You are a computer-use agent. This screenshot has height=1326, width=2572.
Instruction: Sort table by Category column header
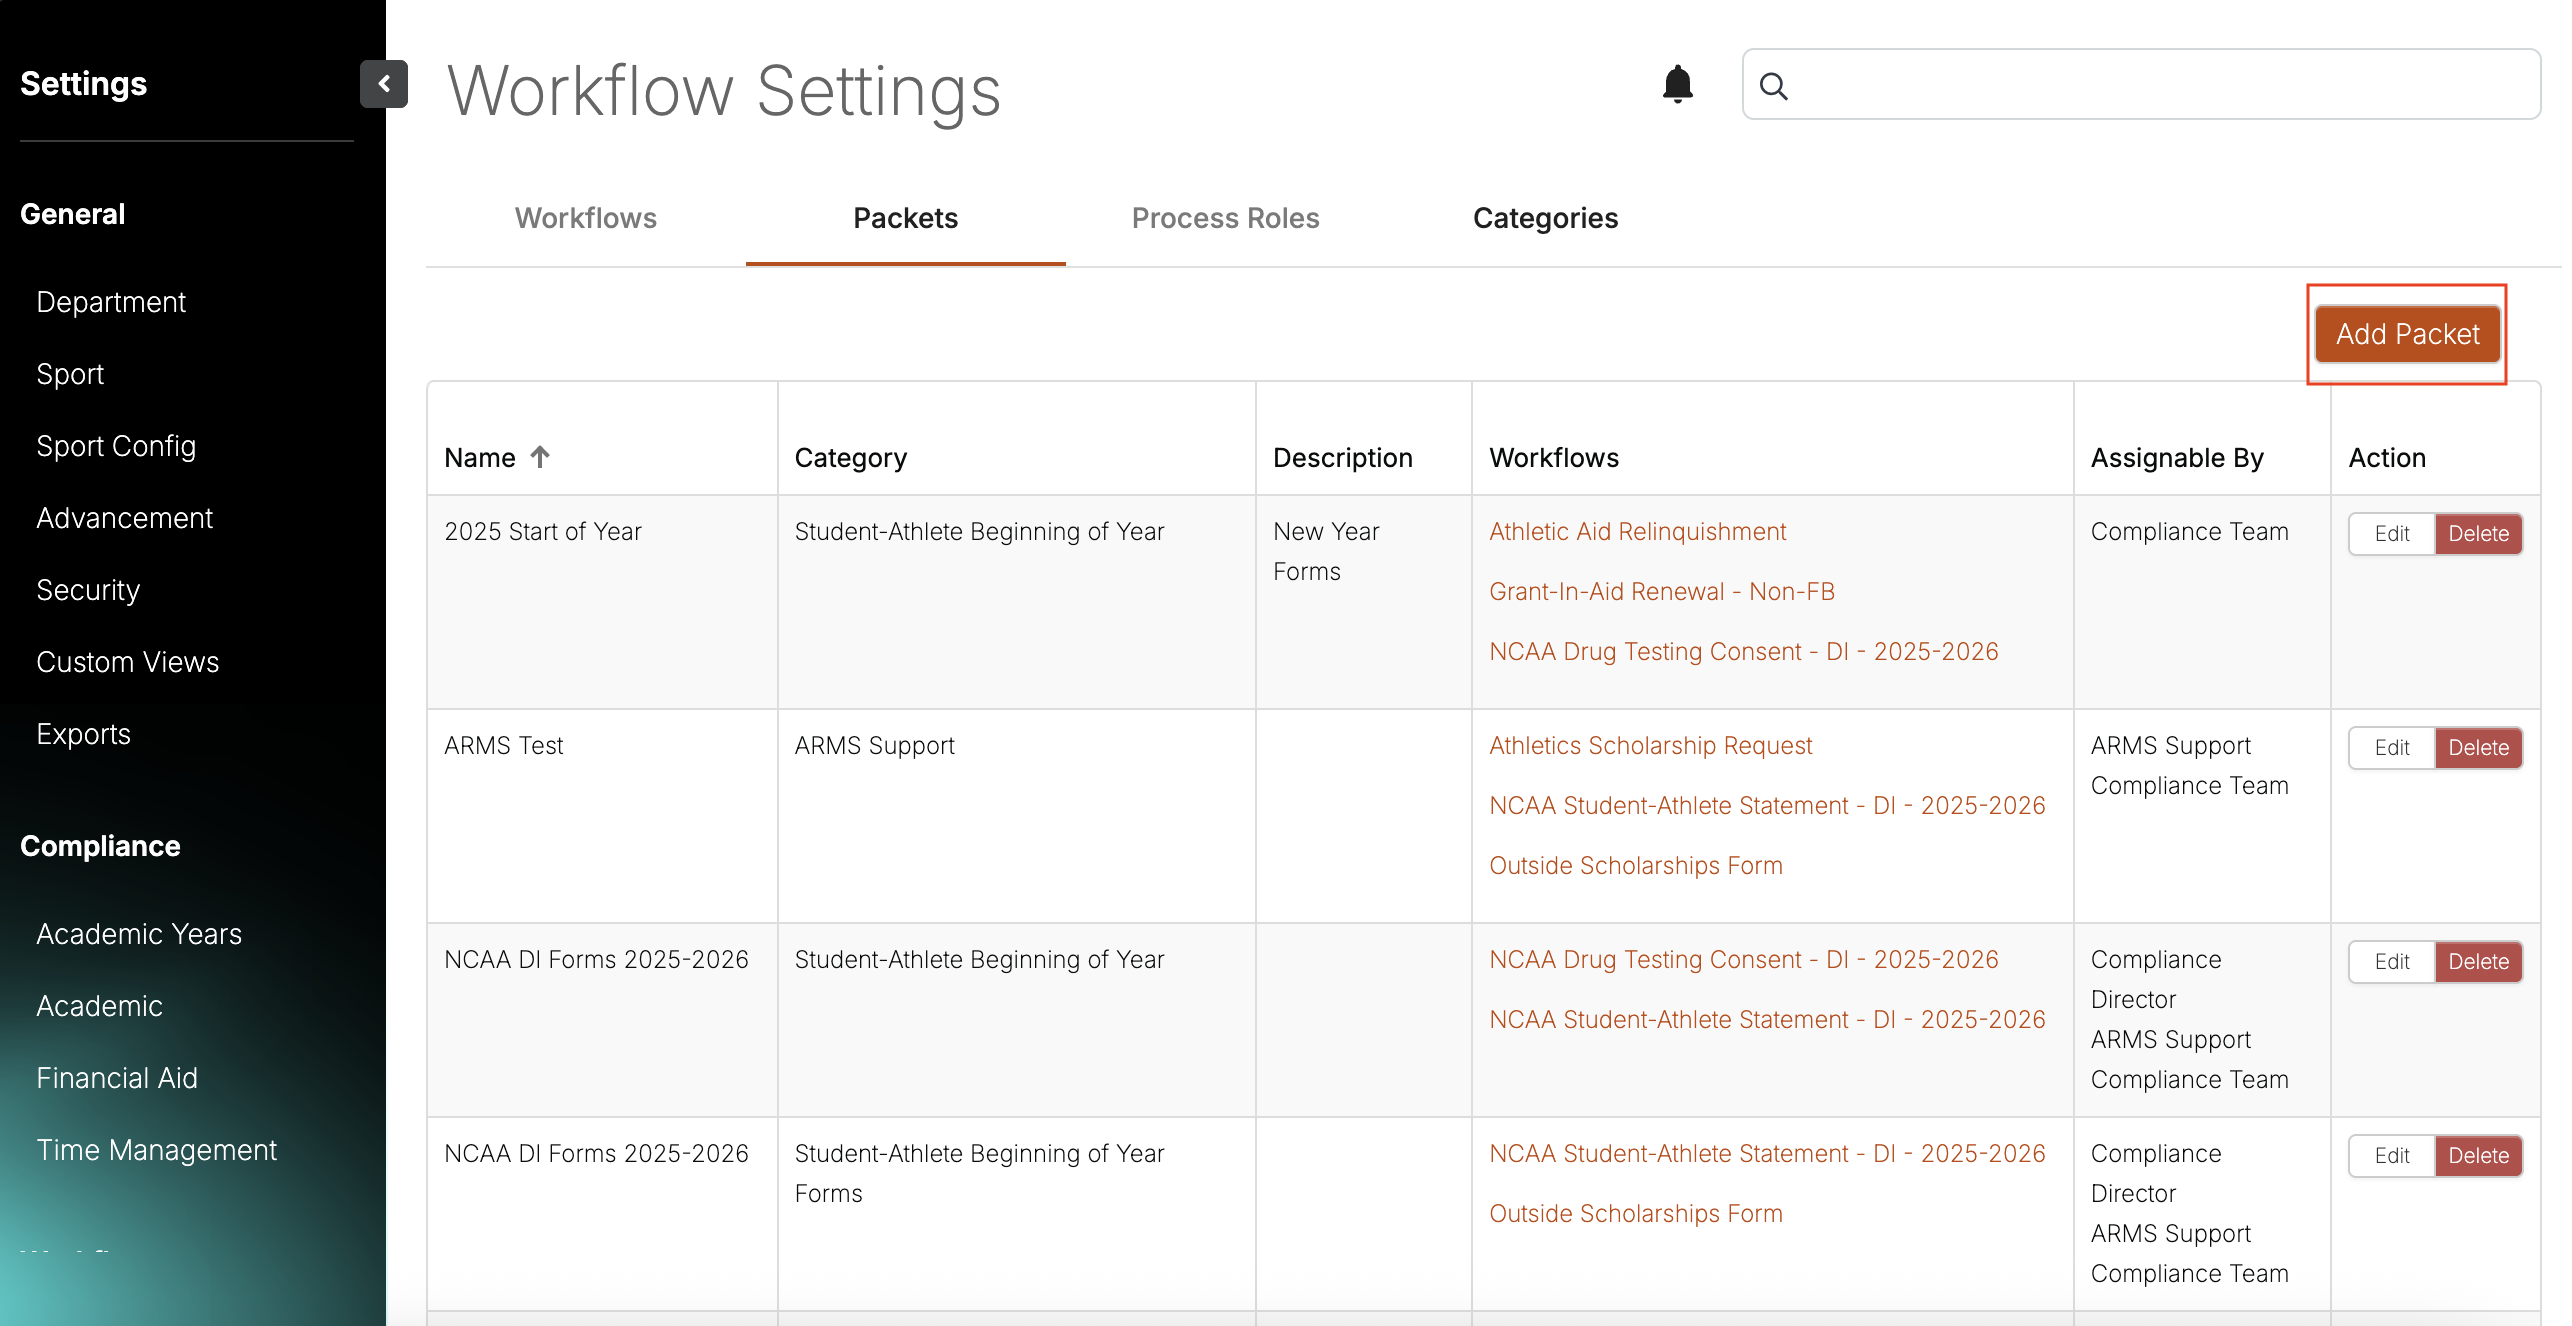tap(850, 458)
